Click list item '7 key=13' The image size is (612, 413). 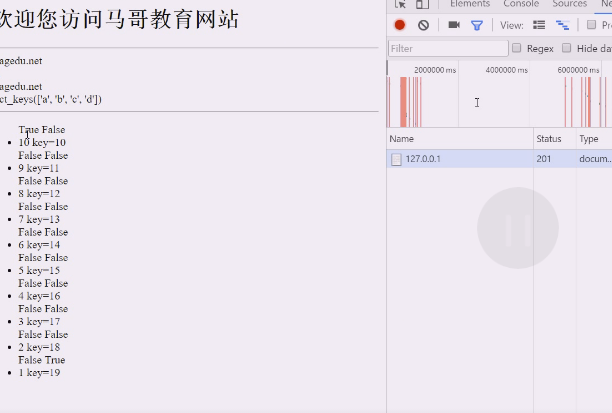[39, 219]
